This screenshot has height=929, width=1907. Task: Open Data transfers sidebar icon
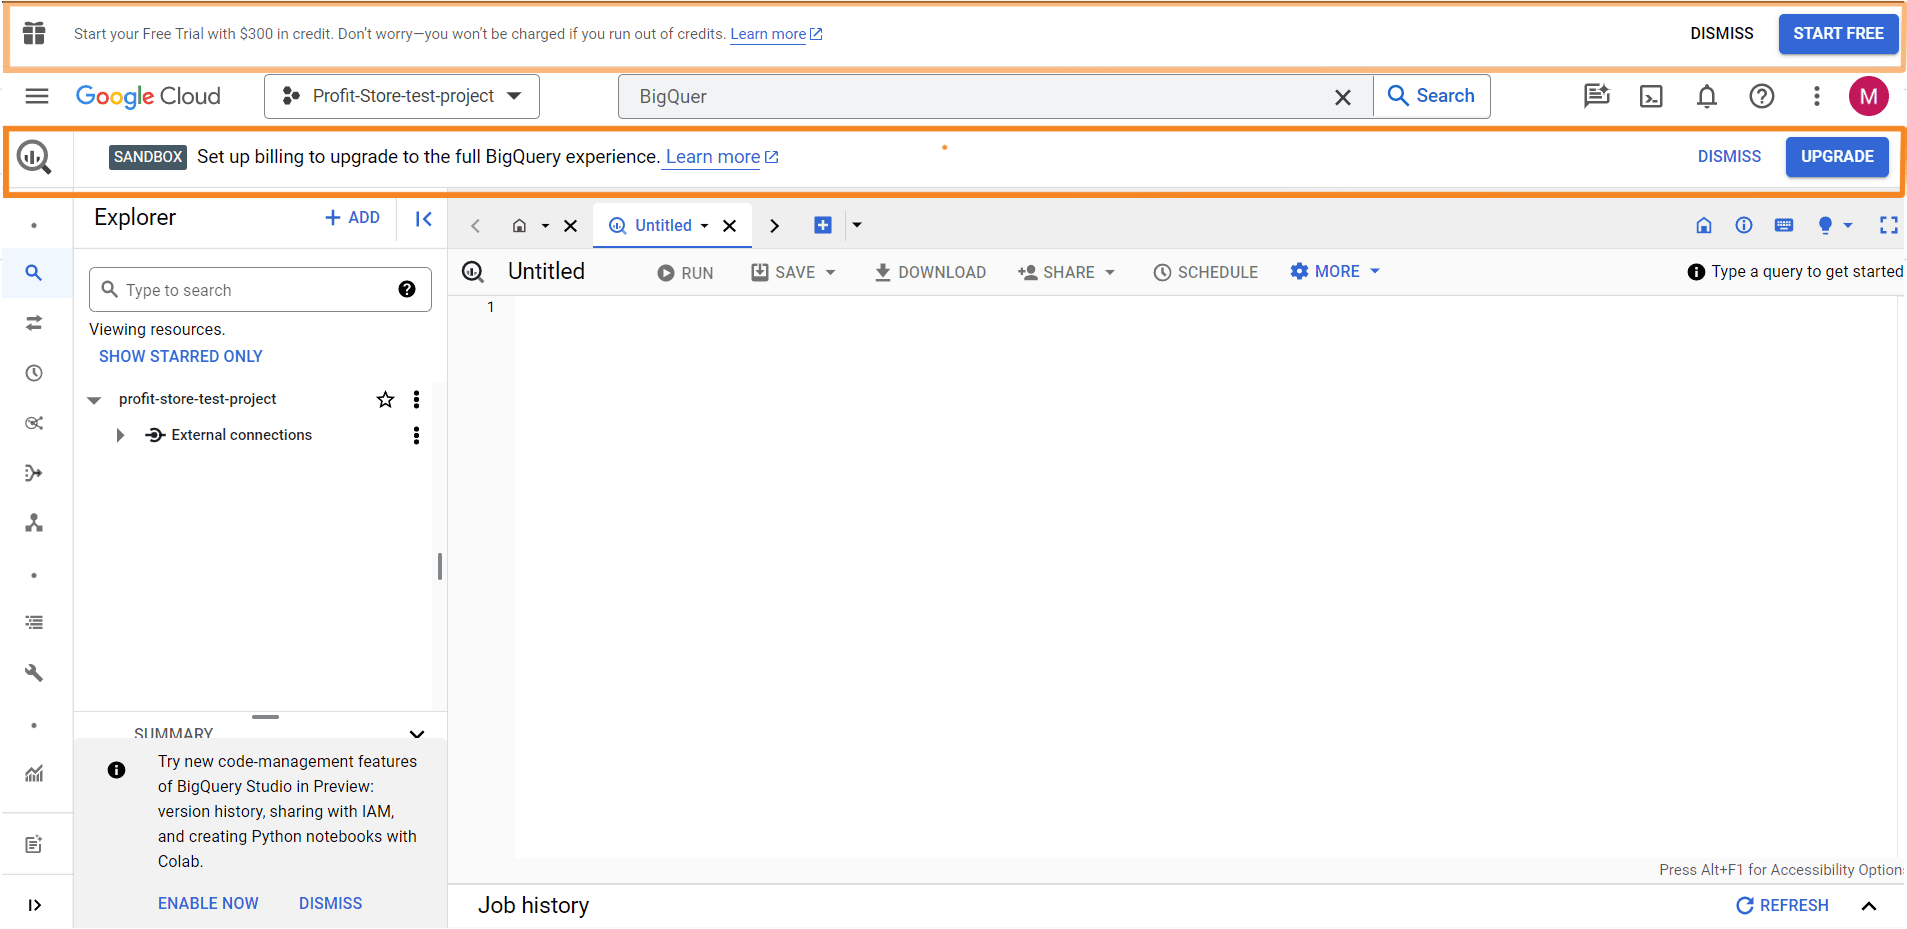34,322
